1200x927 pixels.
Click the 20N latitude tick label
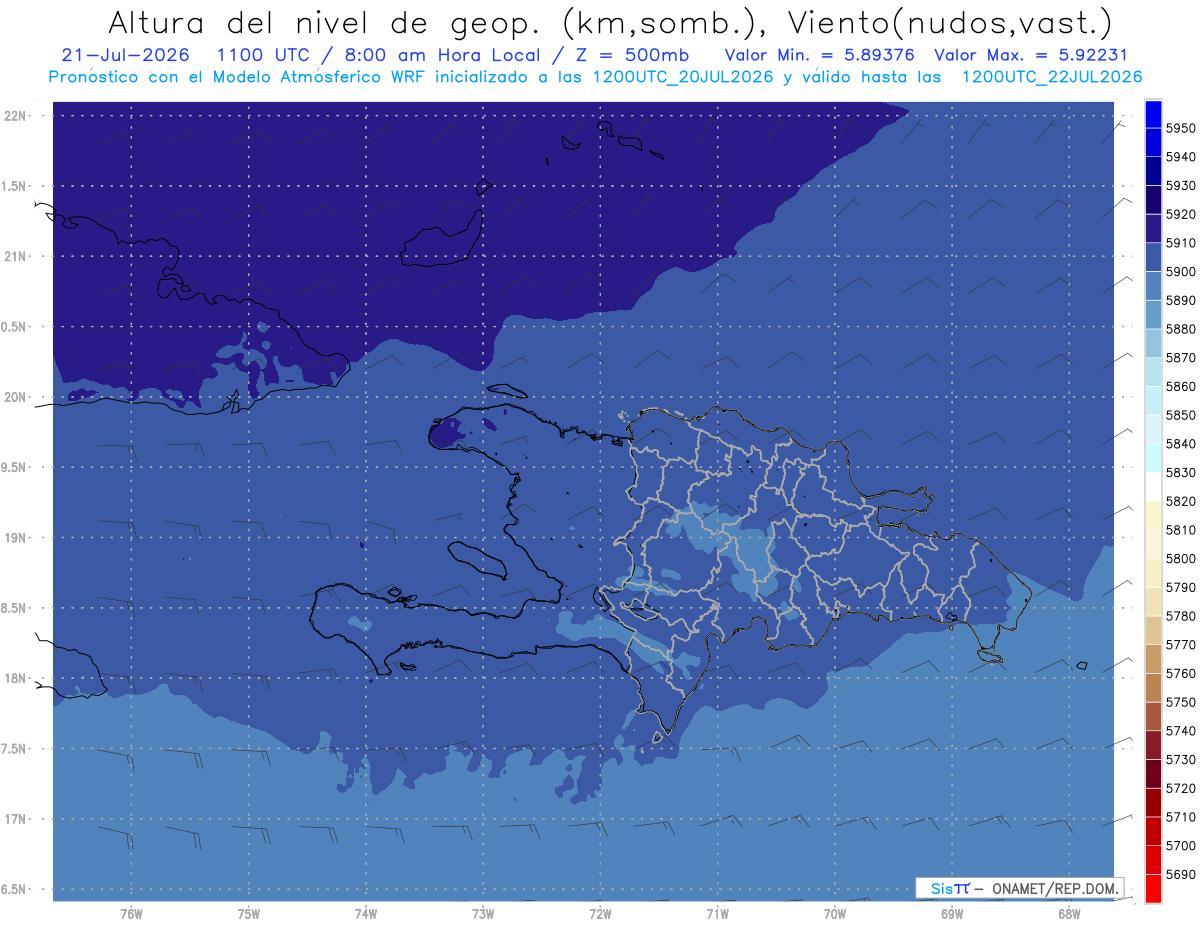17,397
